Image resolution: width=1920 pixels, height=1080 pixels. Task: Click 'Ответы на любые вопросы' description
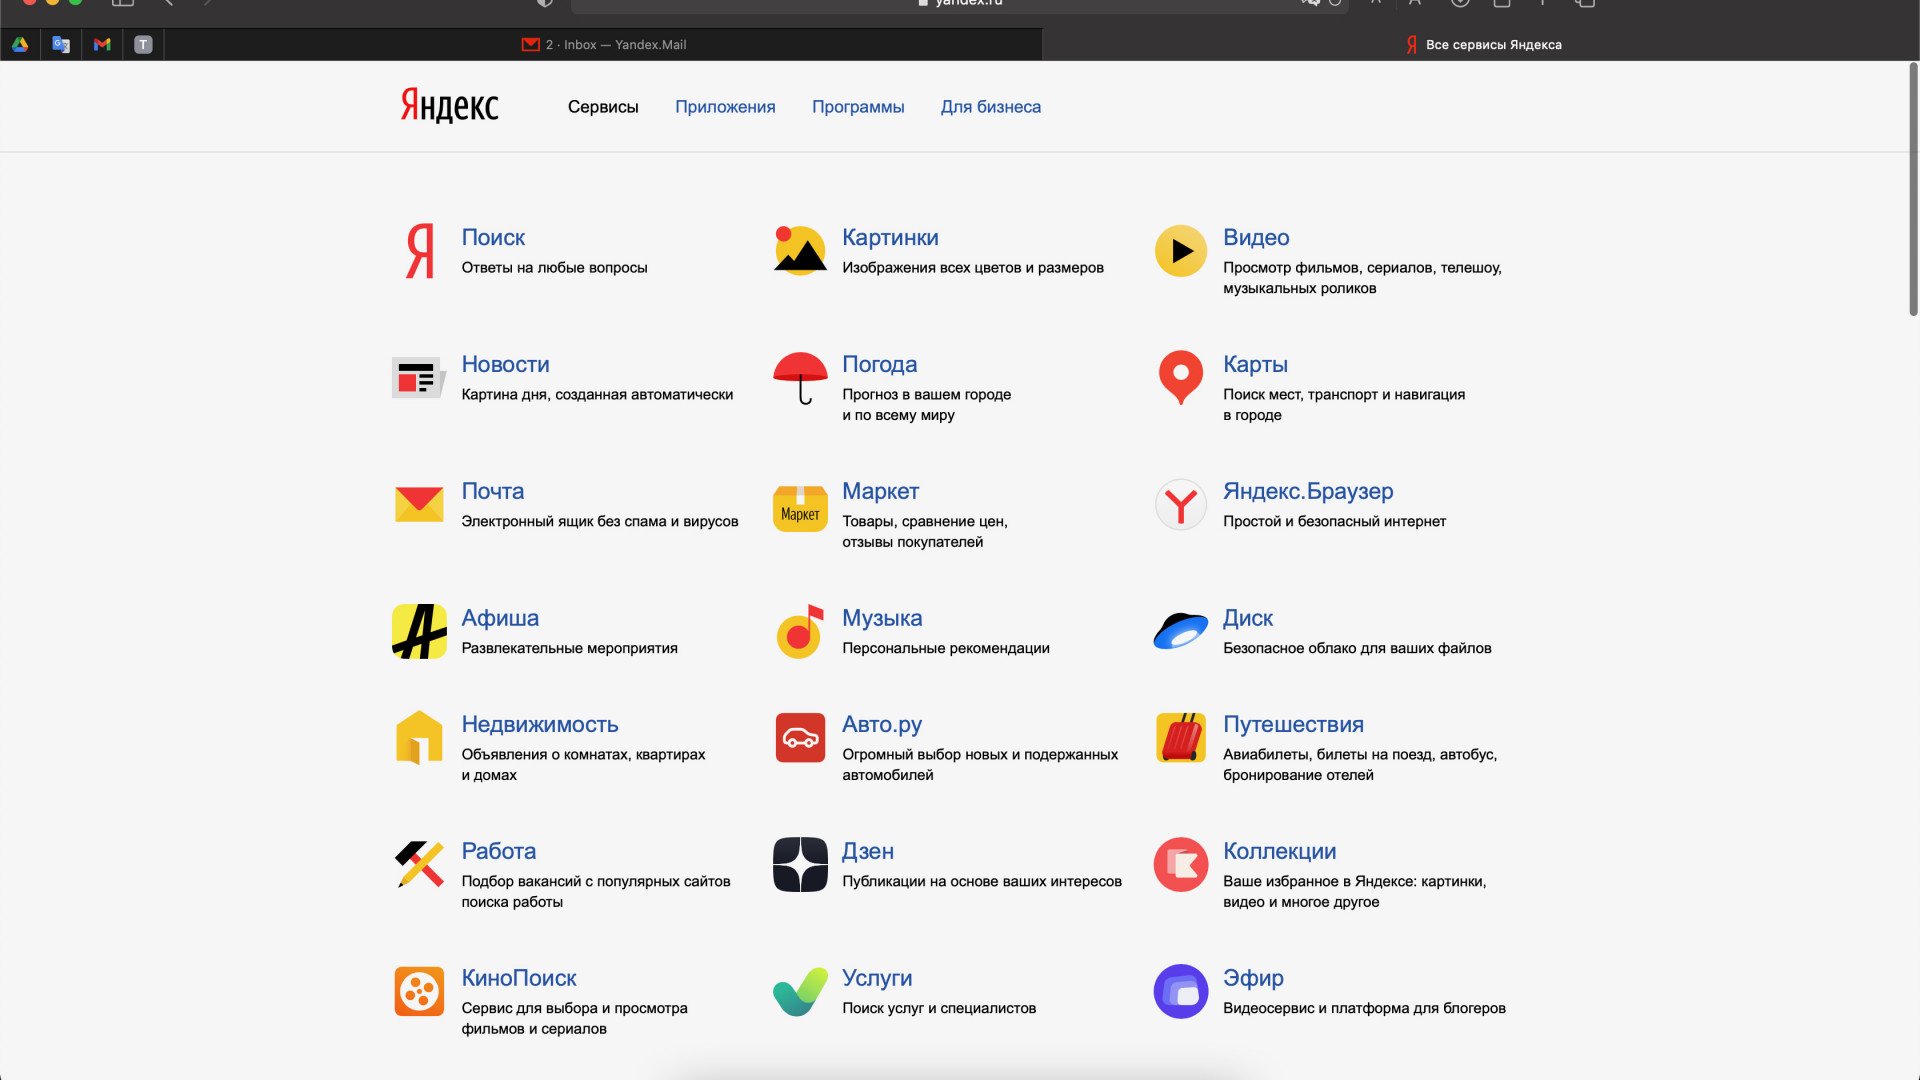554,267
